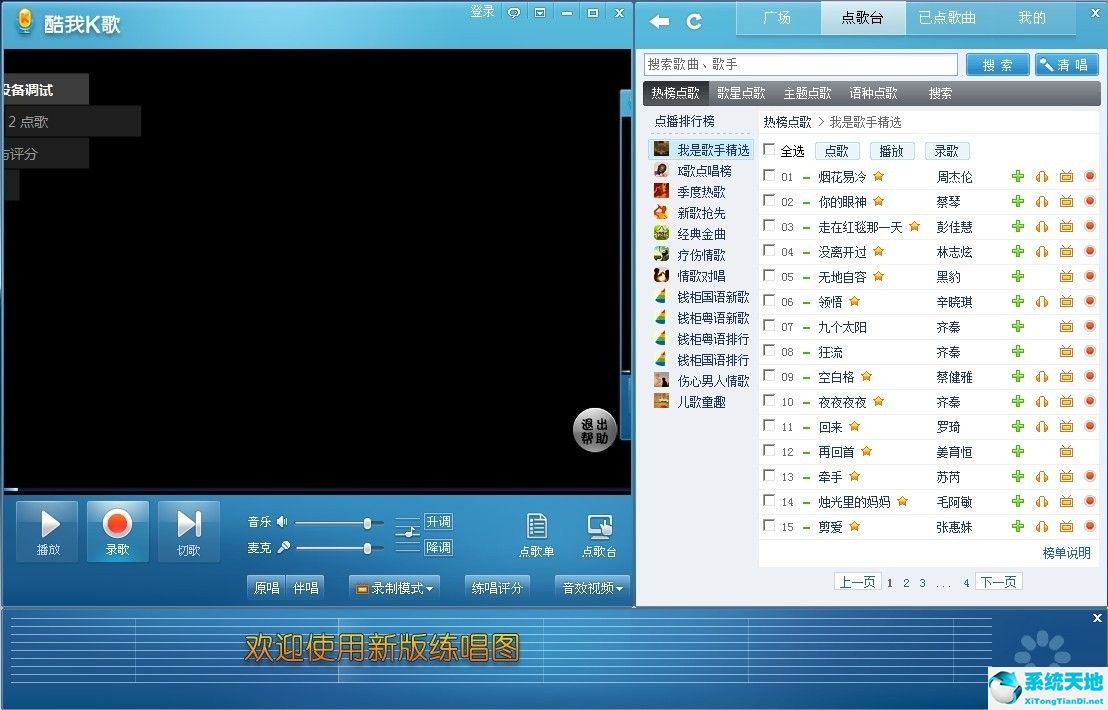Add 无地自容 with its green plus icon
1108x710 pixels.
tap(1018, 276)
